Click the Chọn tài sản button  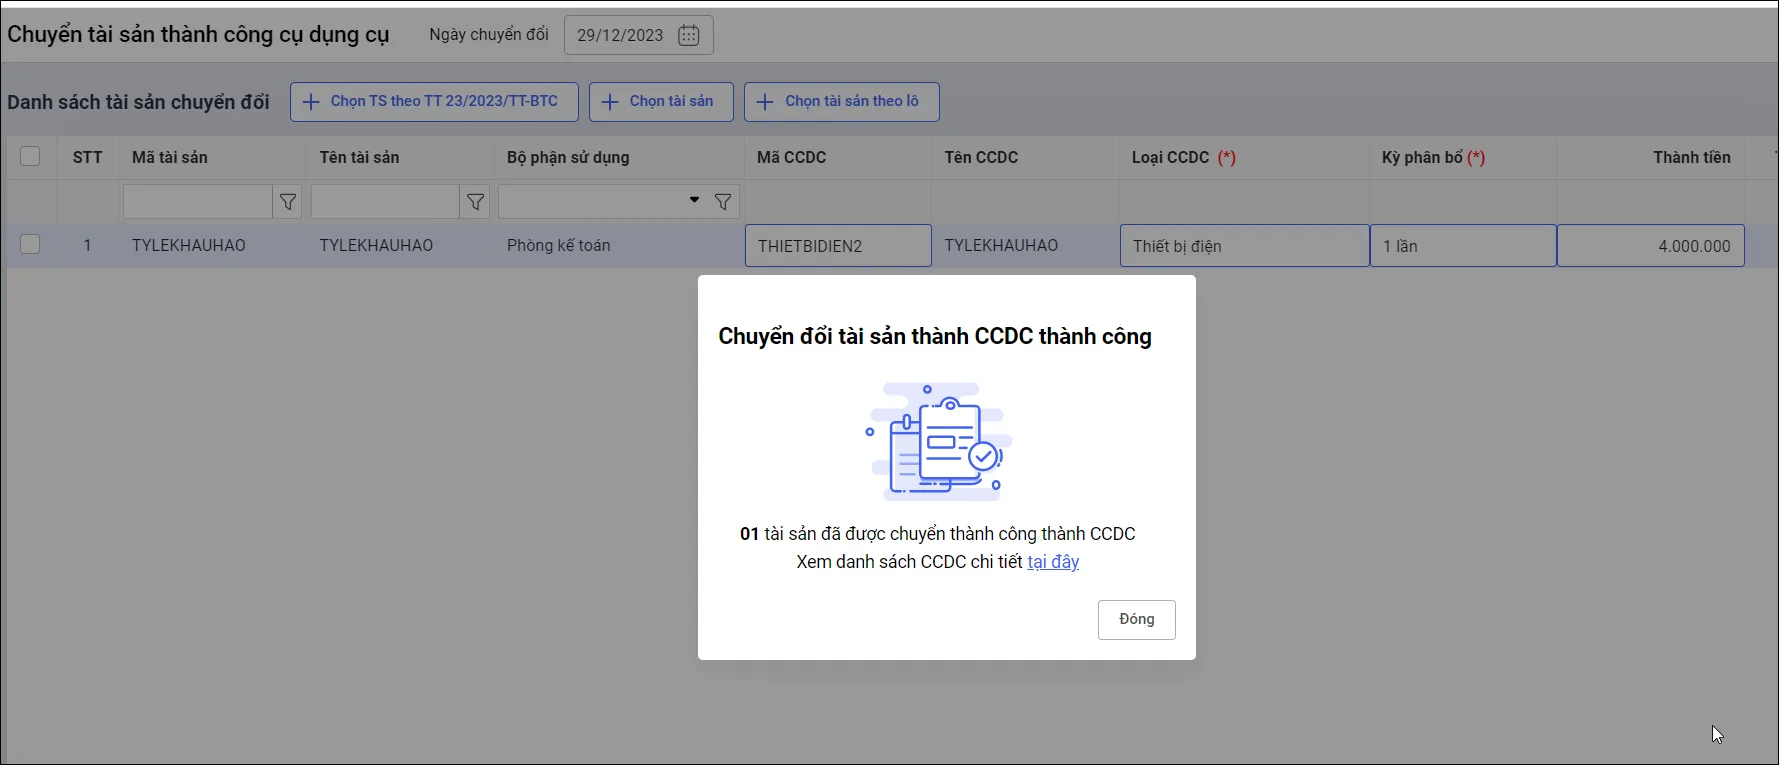click(x=661, y=102)
